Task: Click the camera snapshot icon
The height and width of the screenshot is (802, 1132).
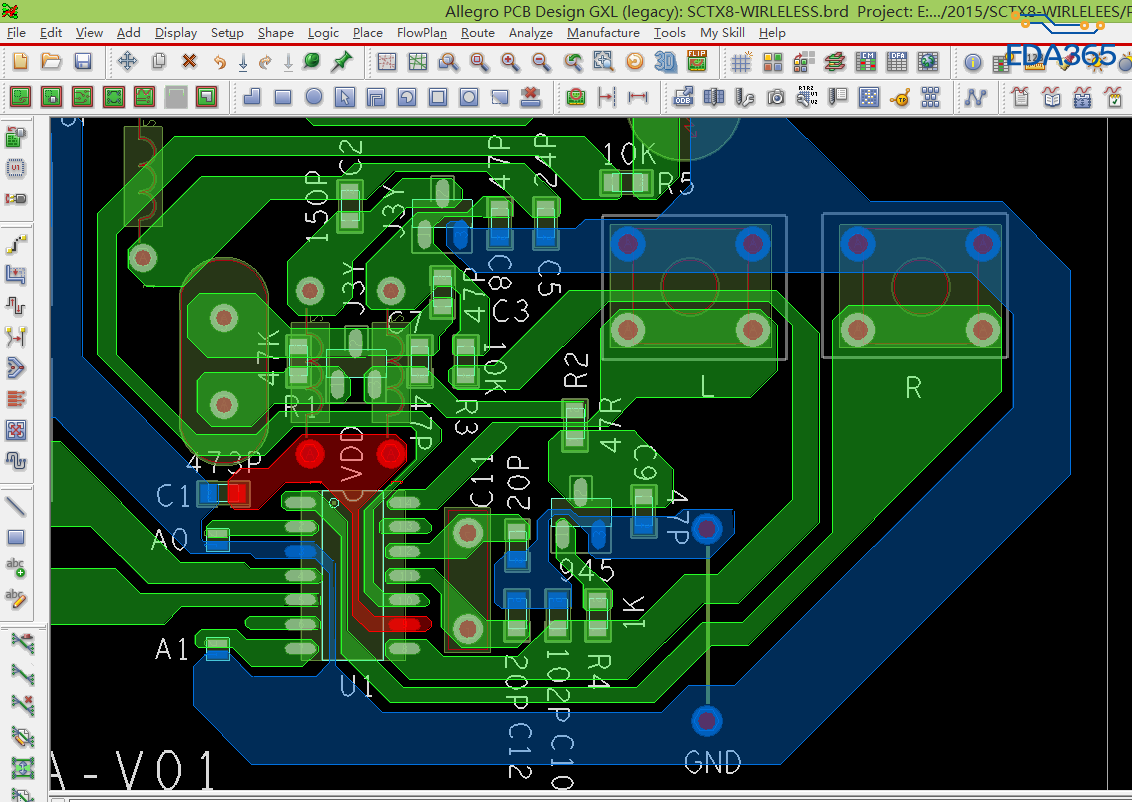Action: click(x=775, y=98)
